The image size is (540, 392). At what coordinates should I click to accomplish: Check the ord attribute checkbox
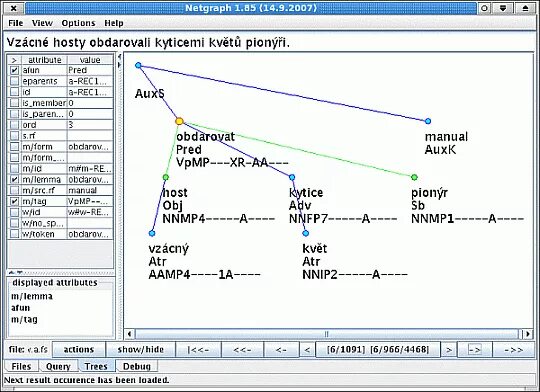pos(14,125)
